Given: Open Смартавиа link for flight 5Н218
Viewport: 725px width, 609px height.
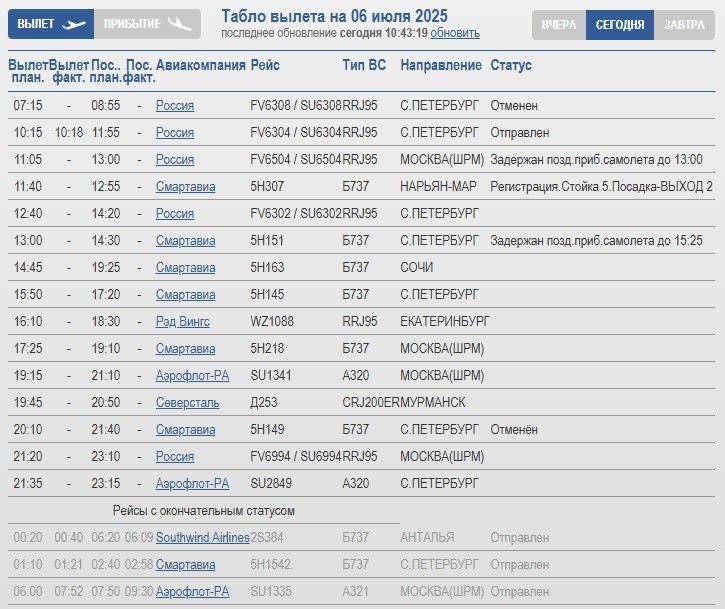Looking at the screenshot, I should coord(185,349).
